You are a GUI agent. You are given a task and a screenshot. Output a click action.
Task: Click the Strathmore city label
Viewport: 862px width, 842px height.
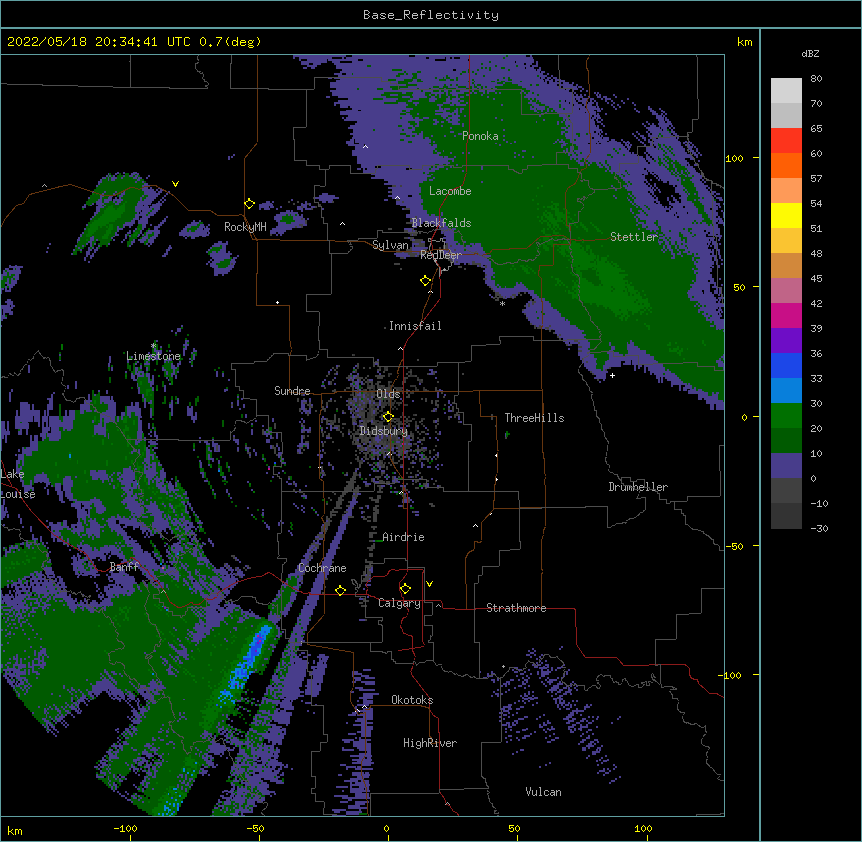pyautogui.click(x=516, y=608)
